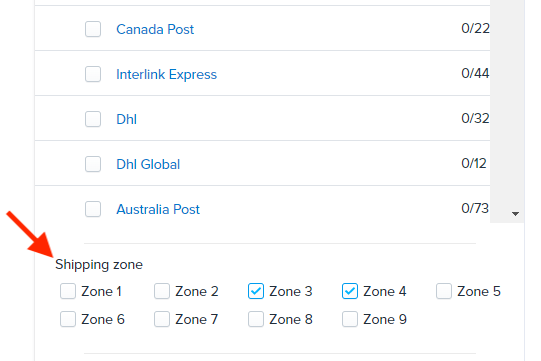
Task: Uncheck the Zone 4 checkbox
Action: [x=350, y=291]
